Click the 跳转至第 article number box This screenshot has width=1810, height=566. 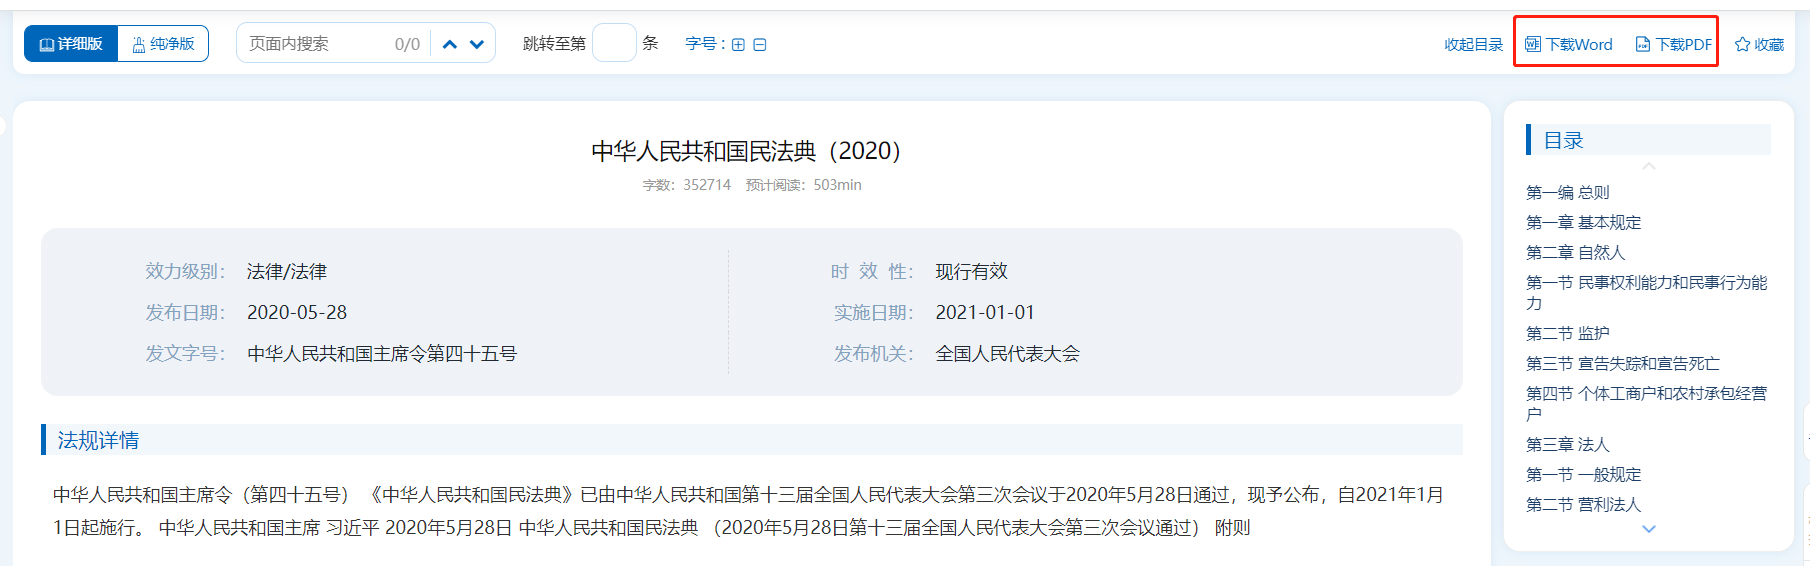pos(614,43)
